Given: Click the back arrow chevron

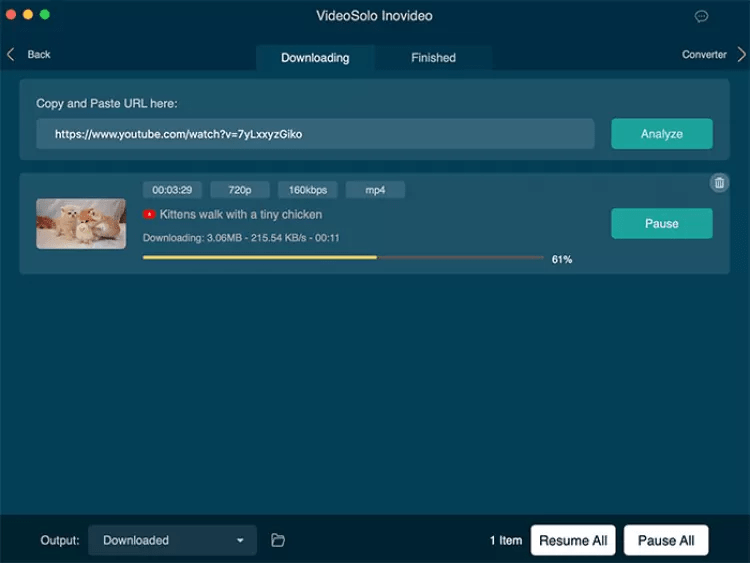Looking at the screenshot, I should pos(11,54).
